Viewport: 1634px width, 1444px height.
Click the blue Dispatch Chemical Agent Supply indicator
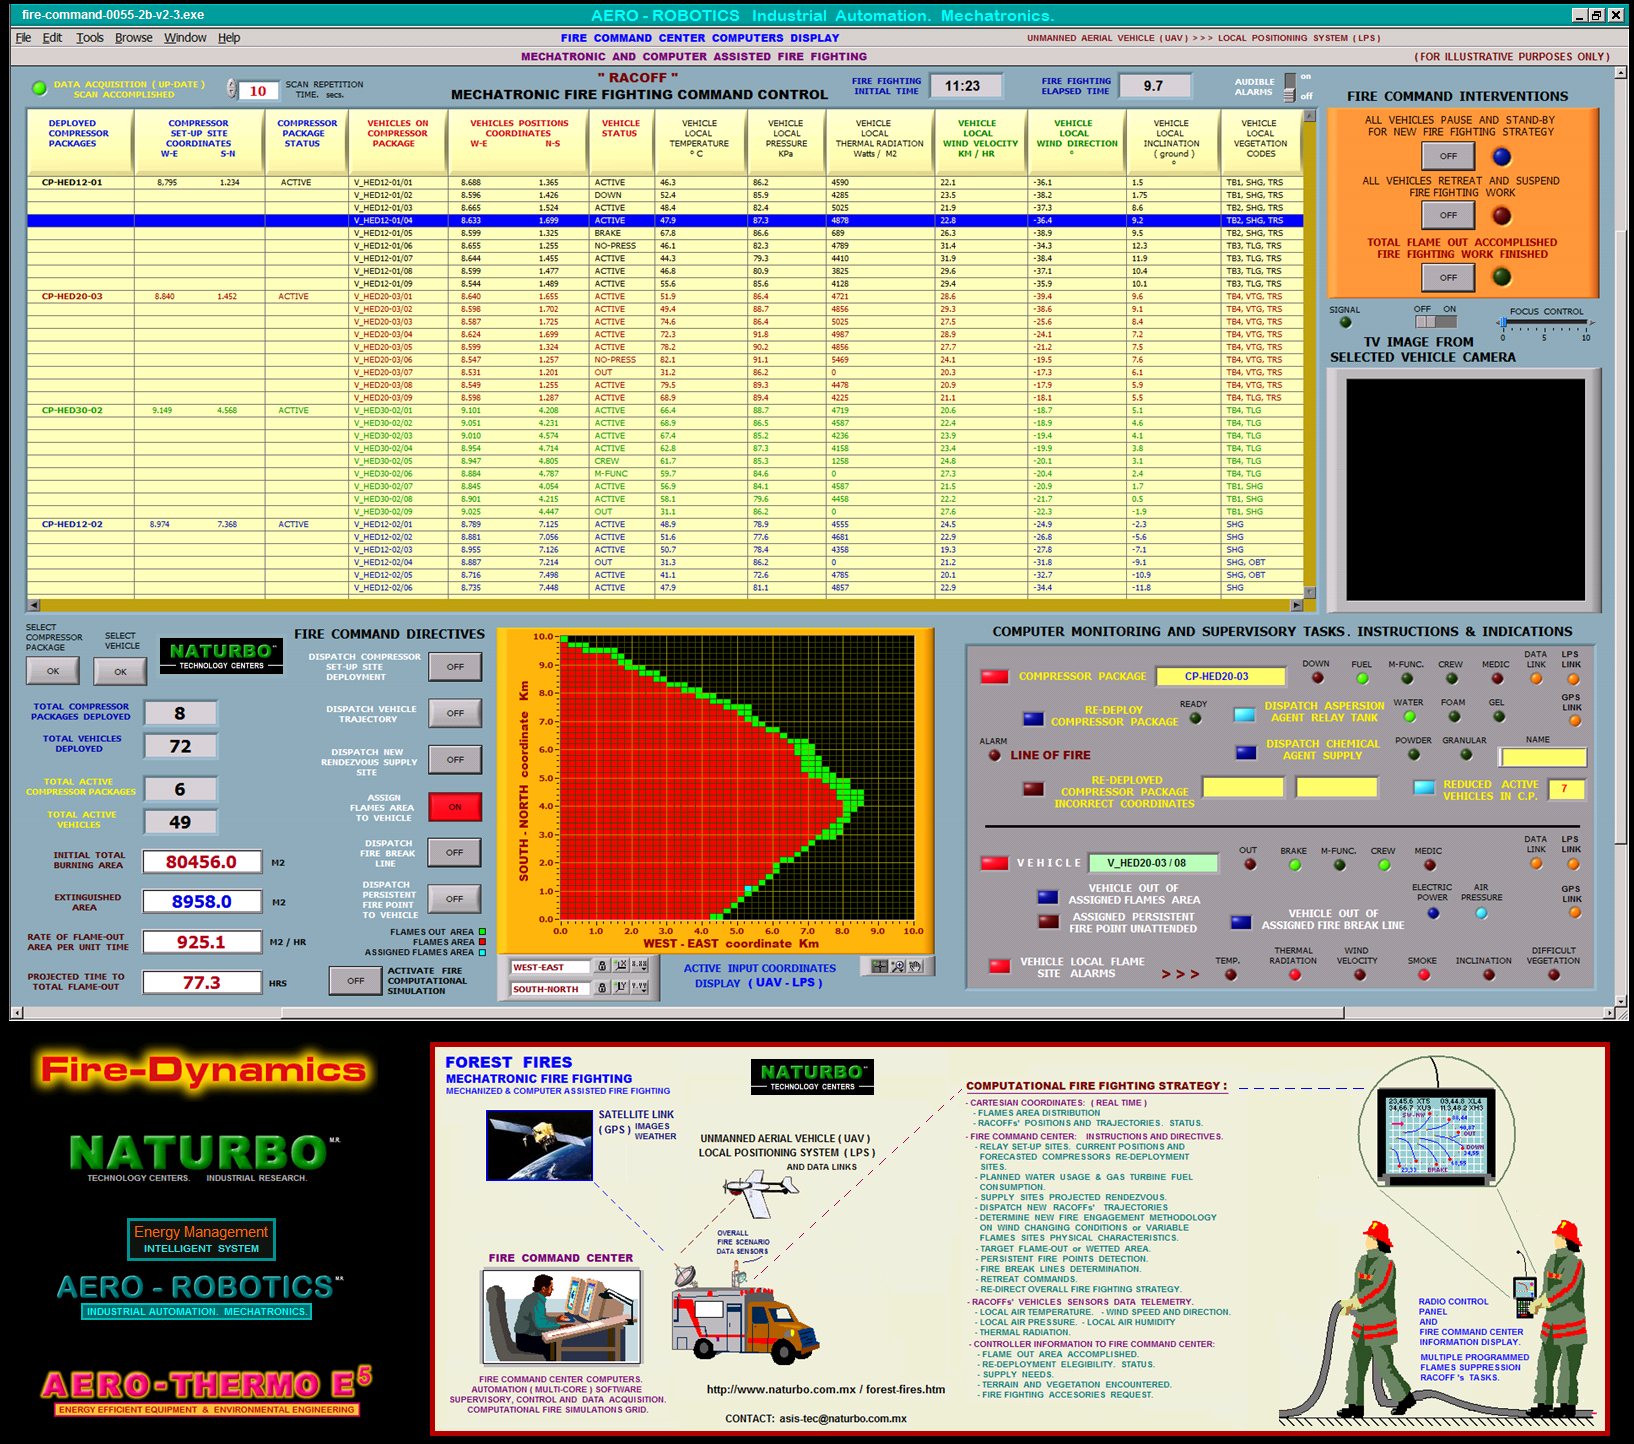[x=1246, y=752]
